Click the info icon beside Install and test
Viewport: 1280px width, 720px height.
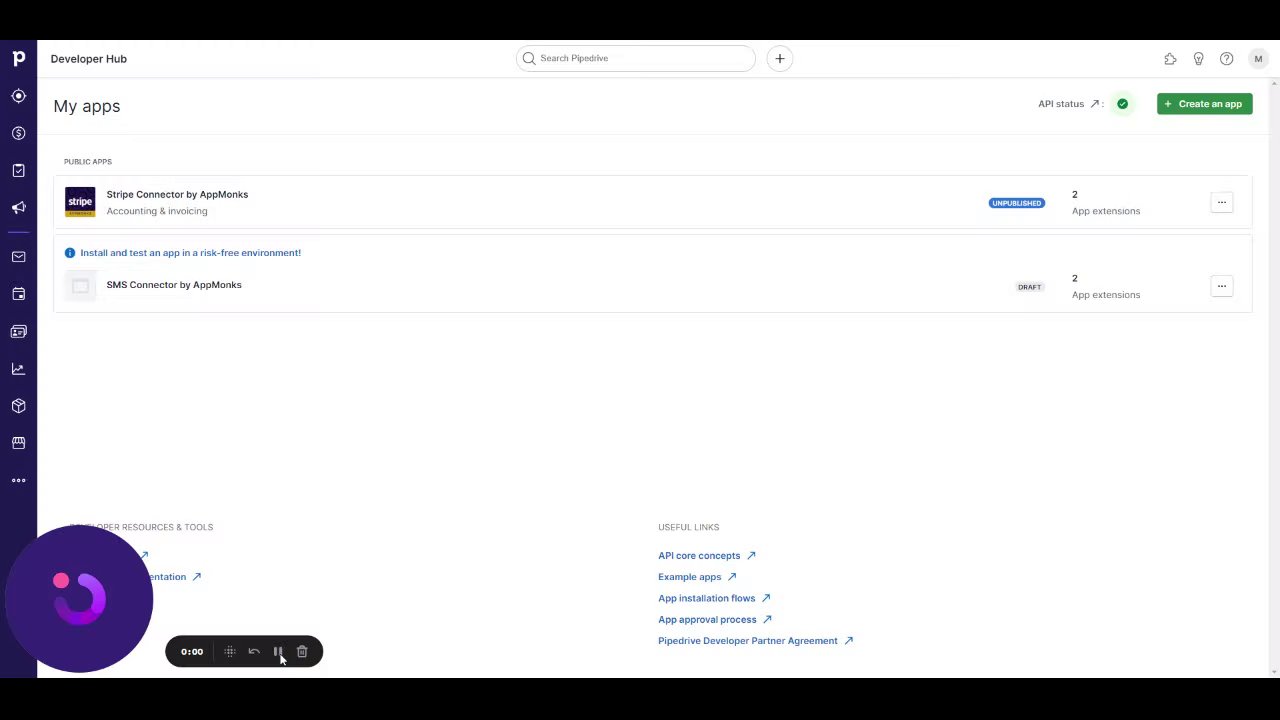tap(70, 253)
